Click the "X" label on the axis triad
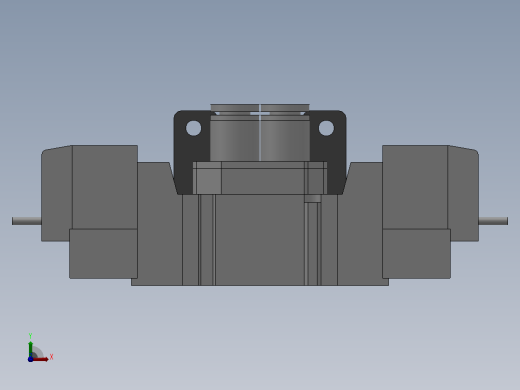The height and width of the screenshot is (390, 520). [51, 357]
